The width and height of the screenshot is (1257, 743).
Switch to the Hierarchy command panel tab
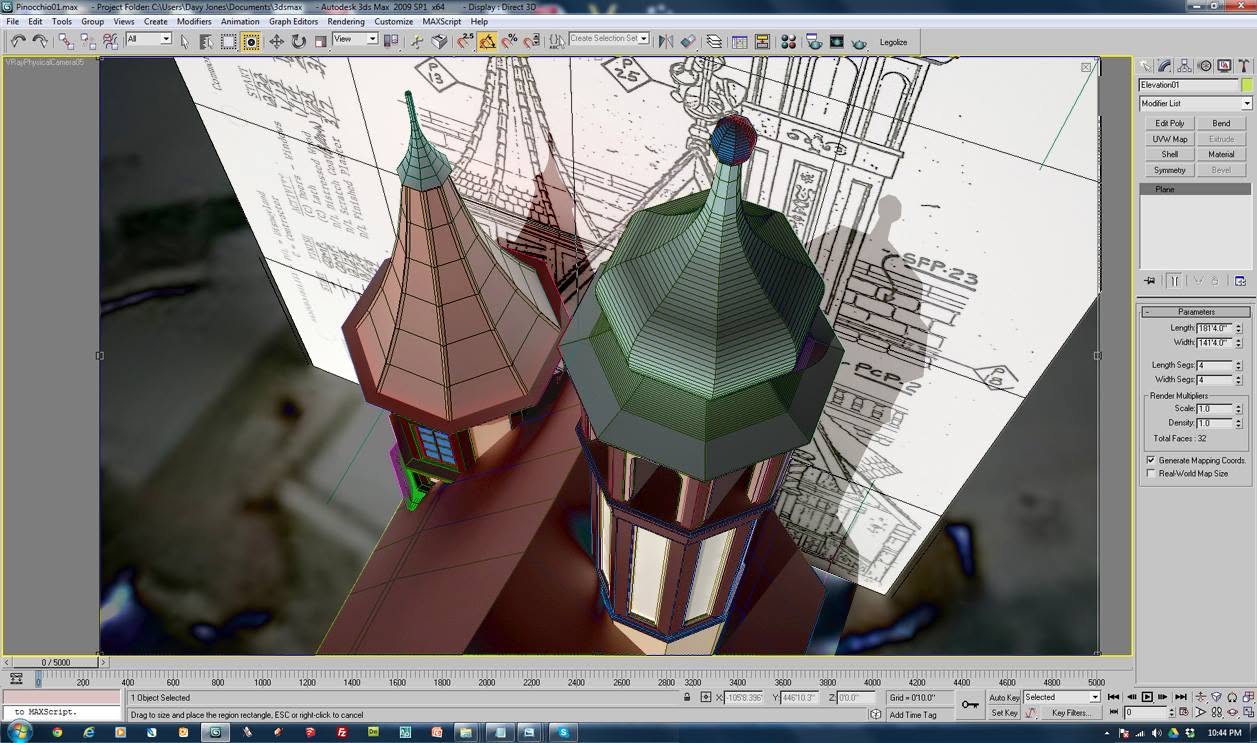1185,66
